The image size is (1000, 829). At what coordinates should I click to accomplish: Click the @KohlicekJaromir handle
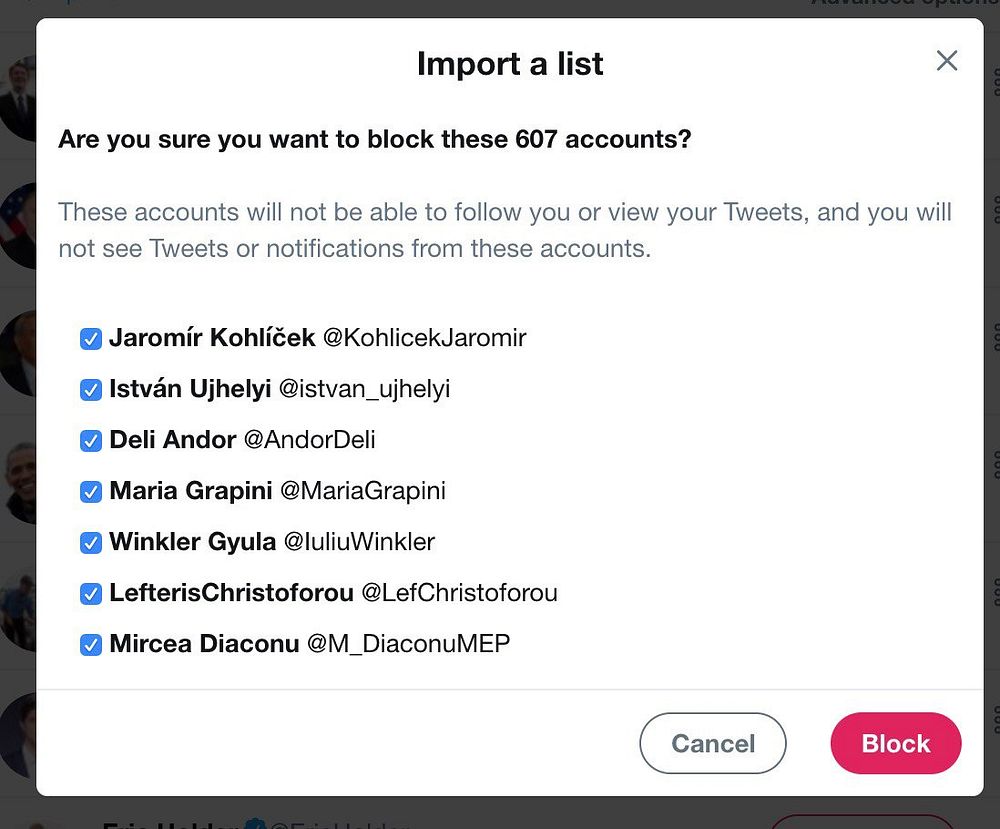[x=424, y=338]
